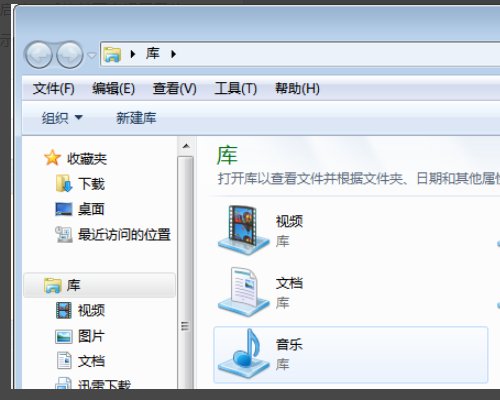The image size is (500, 400).
Task: Open the 帮助(H) menu
Action: click(297, 89)
